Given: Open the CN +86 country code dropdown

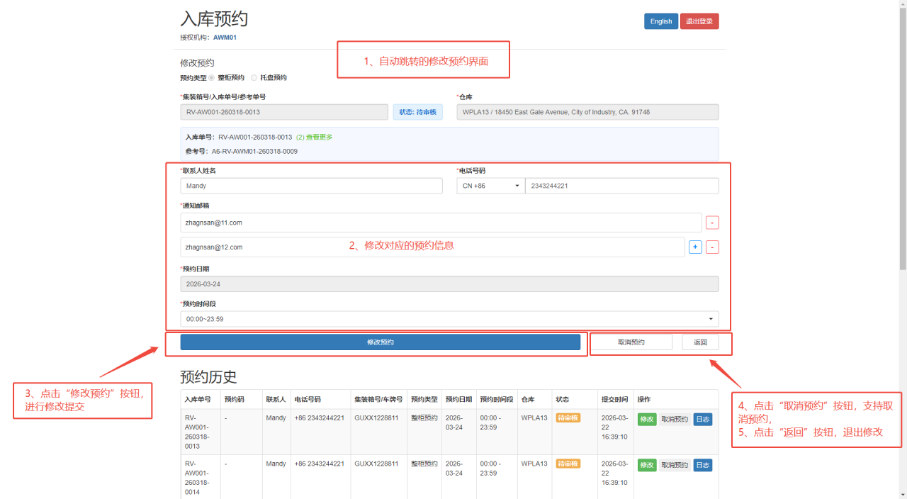Looking at the screenshot, I should [488, 186].
